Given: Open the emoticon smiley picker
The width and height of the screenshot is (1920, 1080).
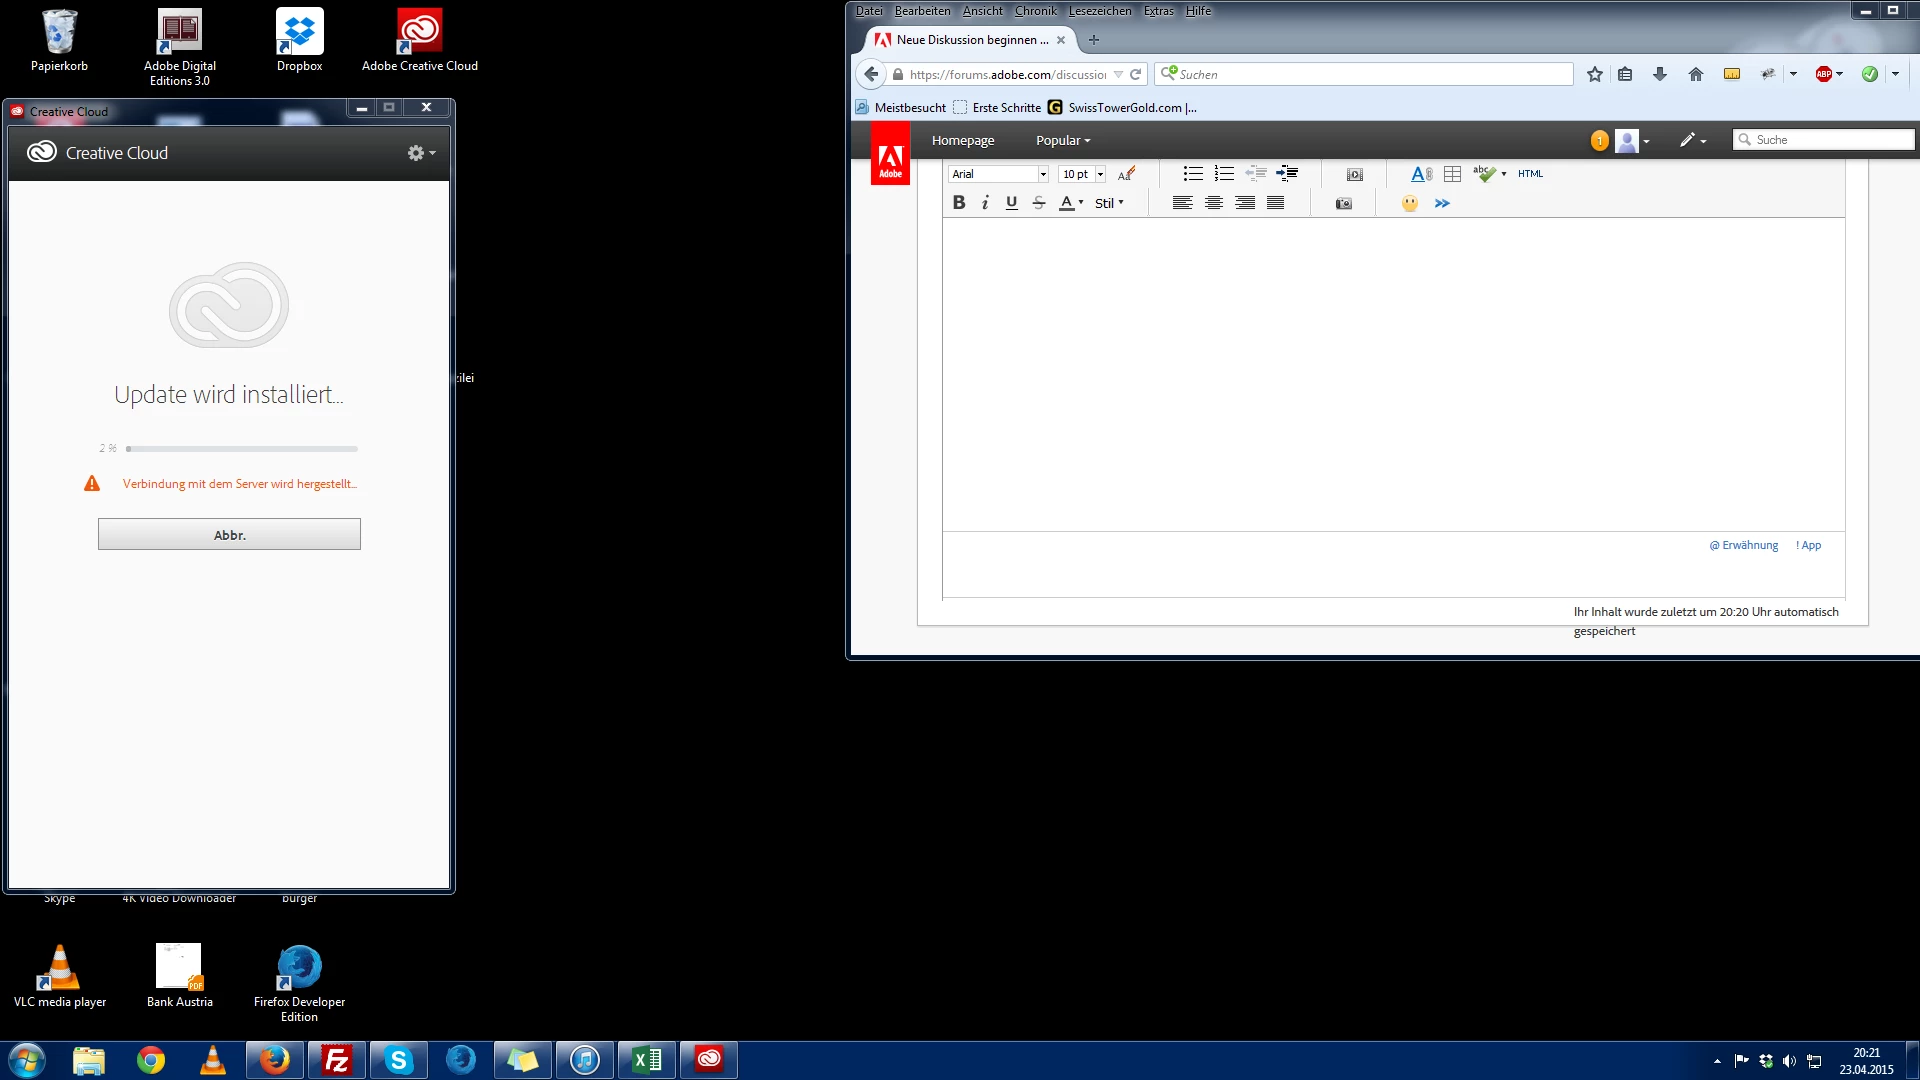Looking at the screenshot, I should [1409, 204].
